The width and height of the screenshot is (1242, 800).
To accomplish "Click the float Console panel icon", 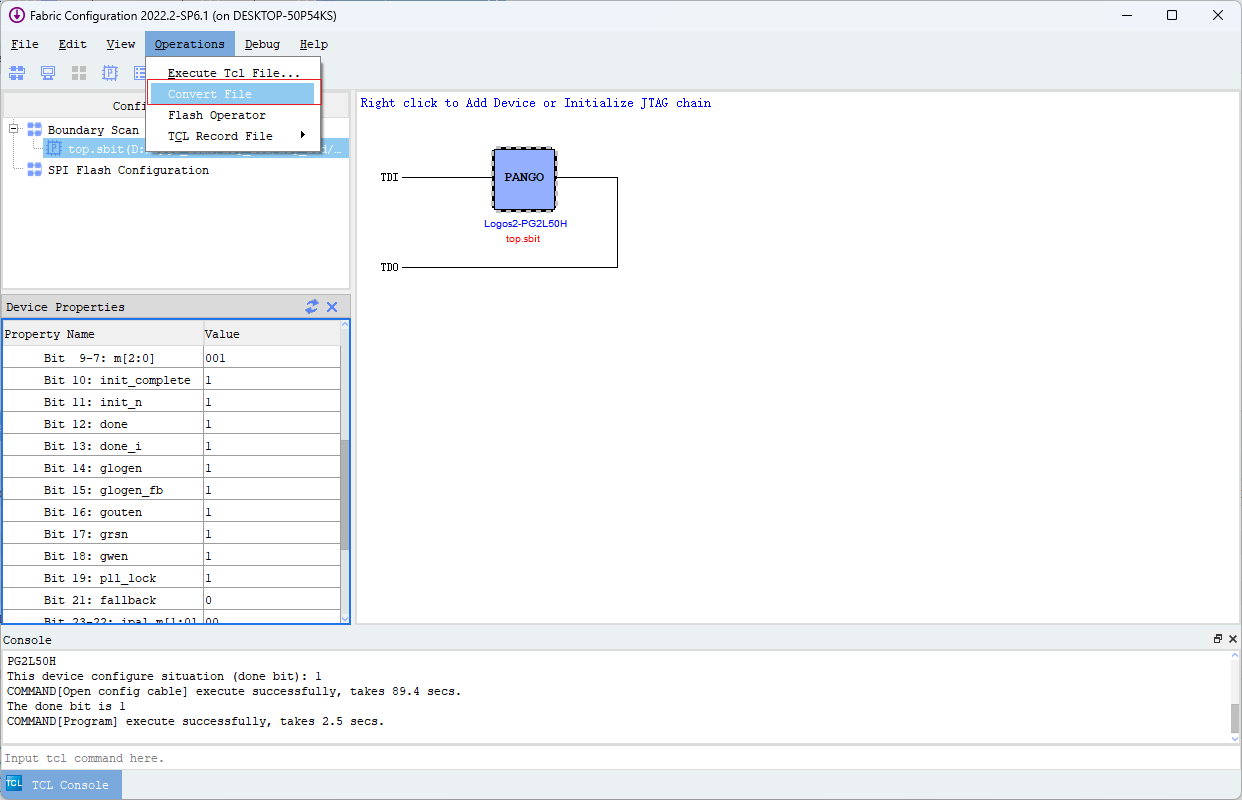I will tap(1217, 638).
